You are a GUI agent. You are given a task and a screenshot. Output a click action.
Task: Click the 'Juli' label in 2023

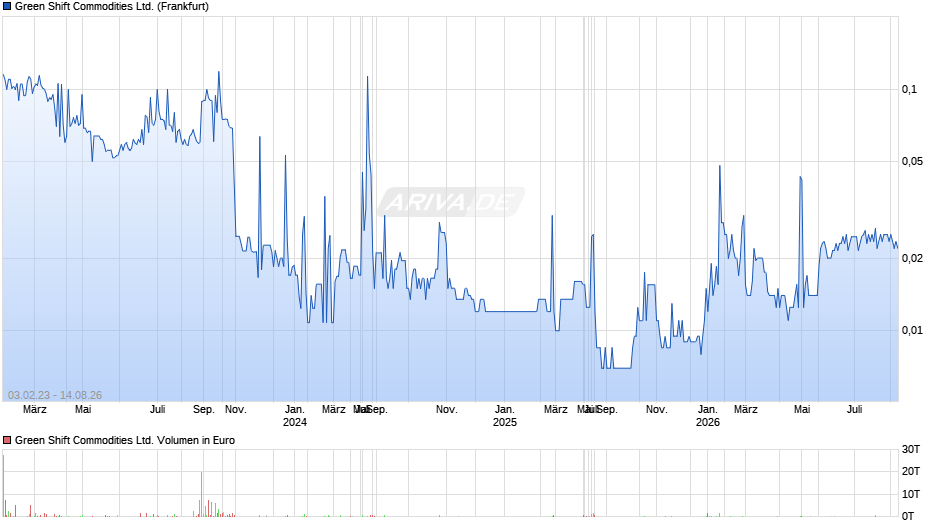pyautogui.click(x=158, y=410)
